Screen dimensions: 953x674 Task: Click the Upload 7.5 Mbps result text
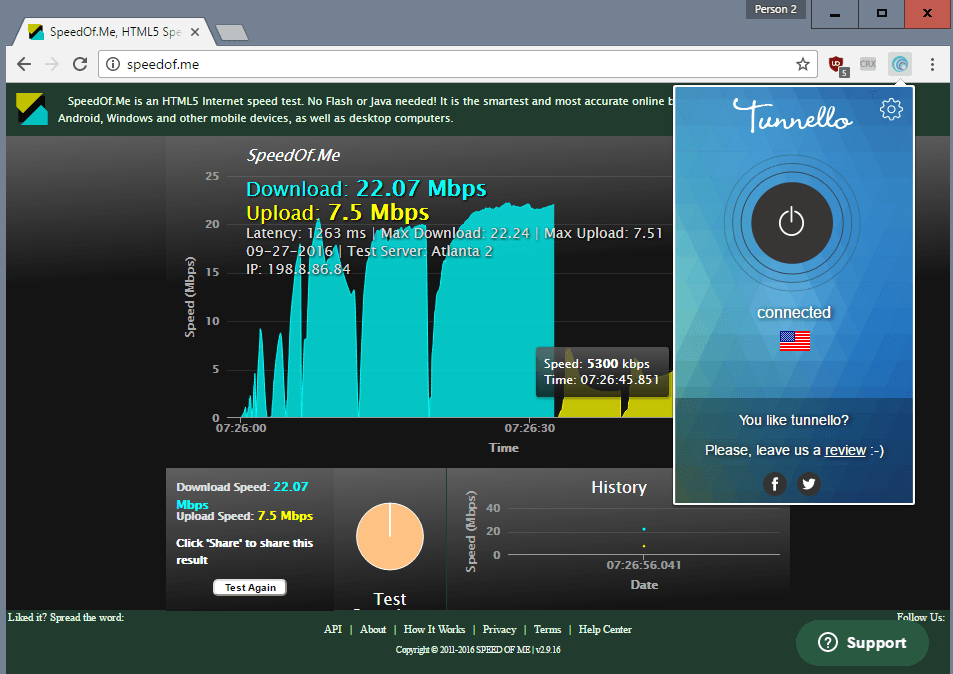337,212
